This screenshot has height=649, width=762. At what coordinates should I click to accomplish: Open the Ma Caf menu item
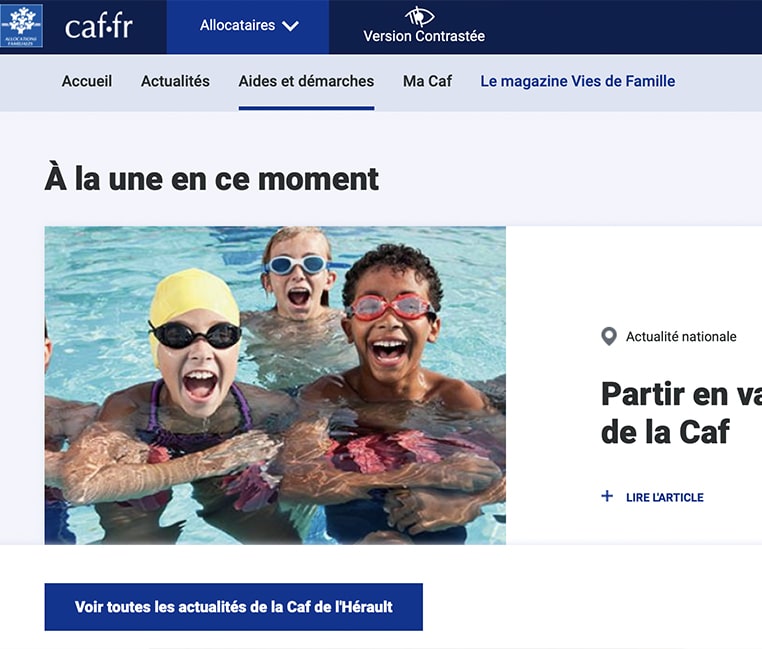(x=428, y=81)
